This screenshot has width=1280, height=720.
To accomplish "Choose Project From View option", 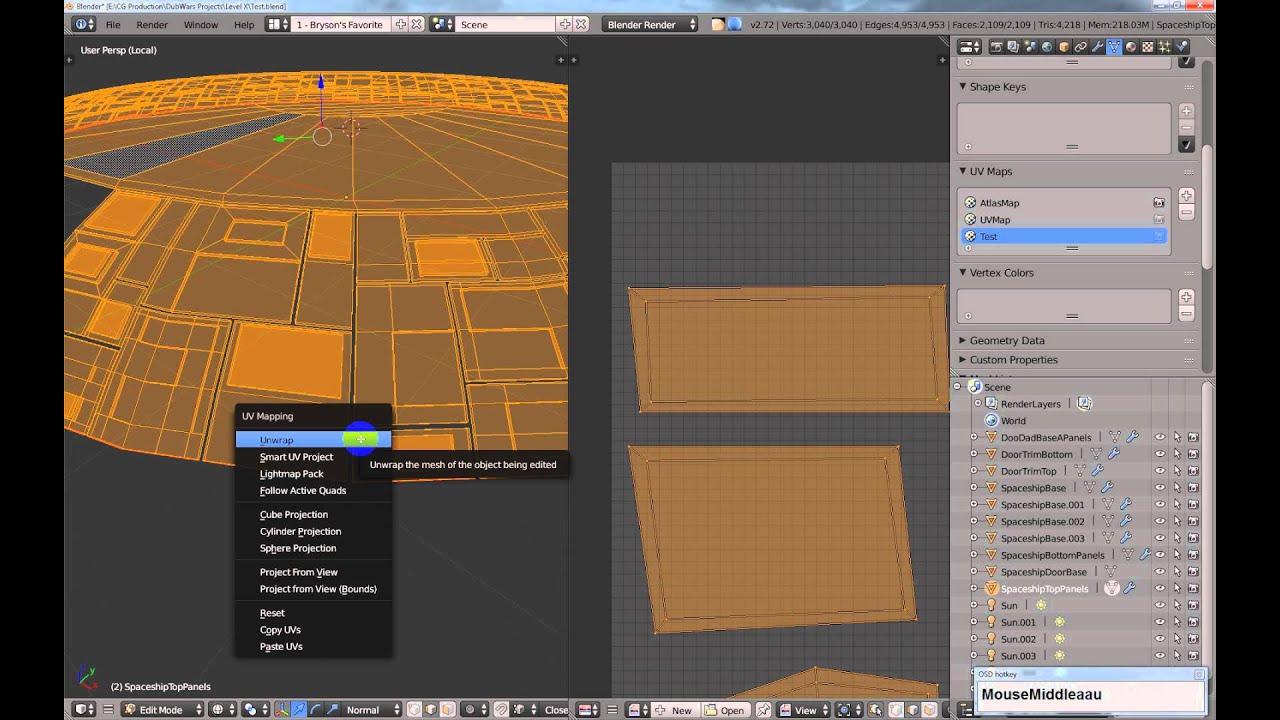I will [x=313, y=572].
